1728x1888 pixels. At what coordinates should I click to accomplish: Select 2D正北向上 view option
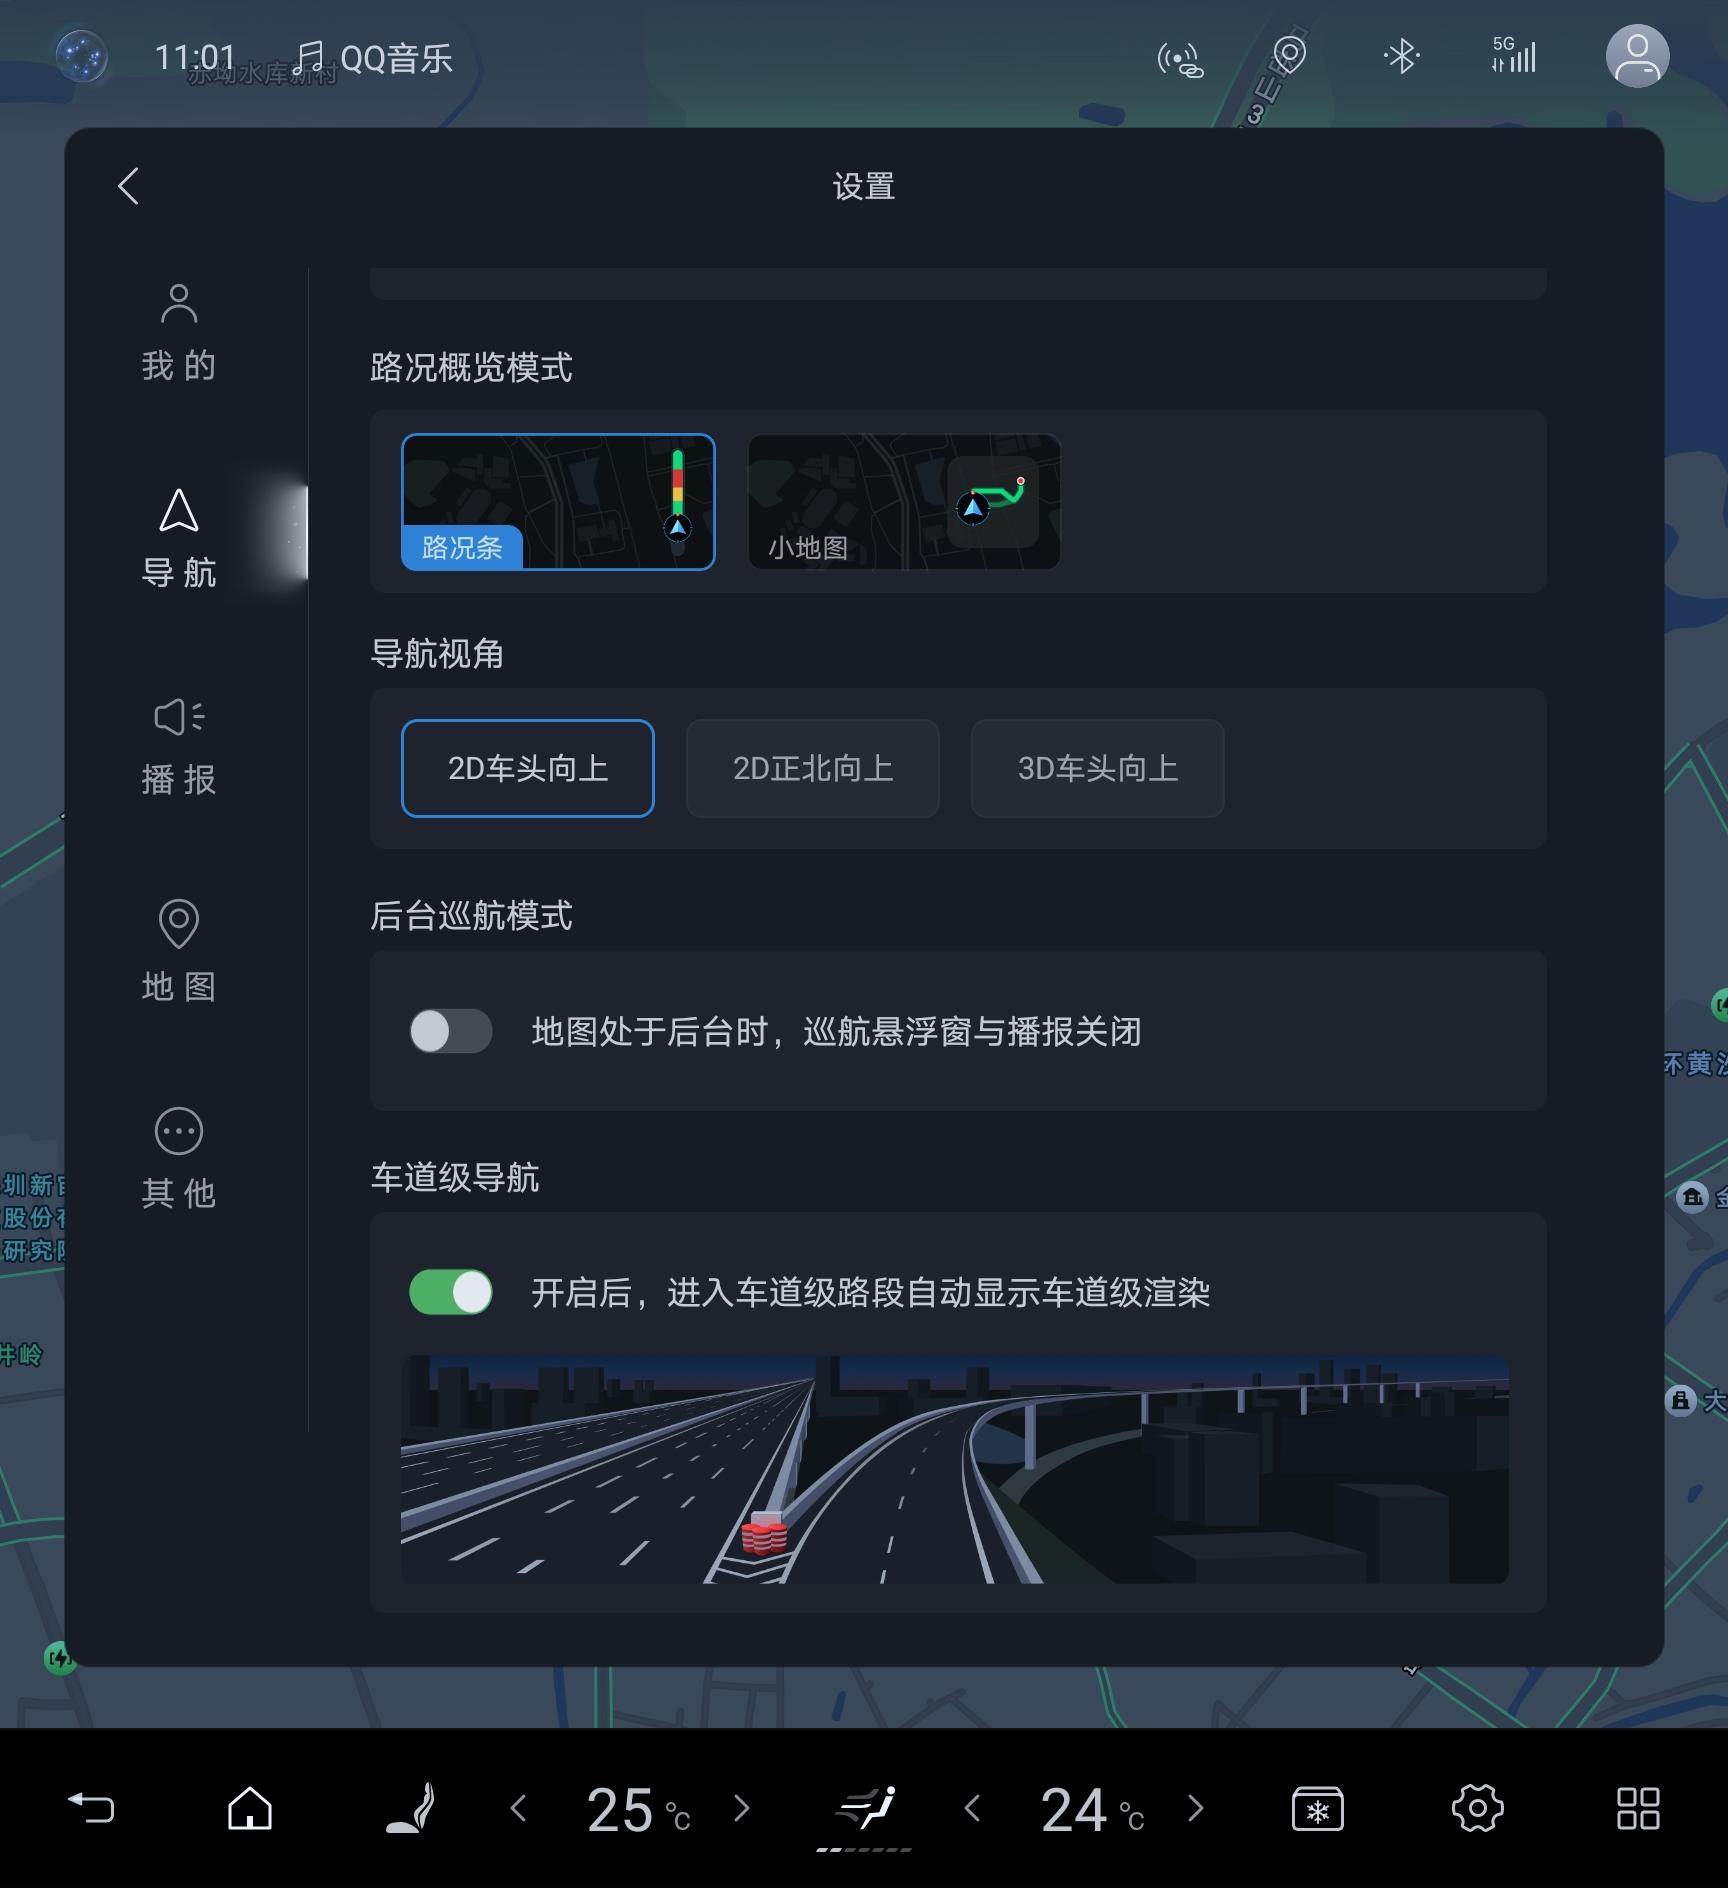pos(812,768)
